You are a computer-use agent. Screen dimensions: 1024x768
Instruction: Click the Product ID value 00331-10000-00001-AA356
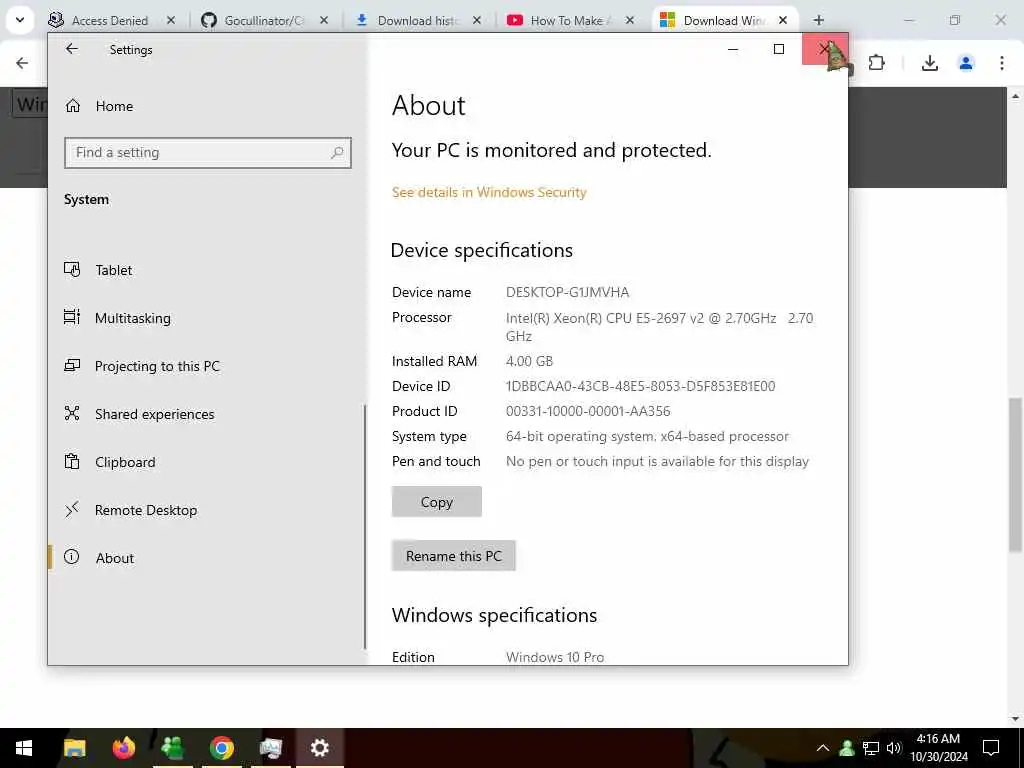588,411
